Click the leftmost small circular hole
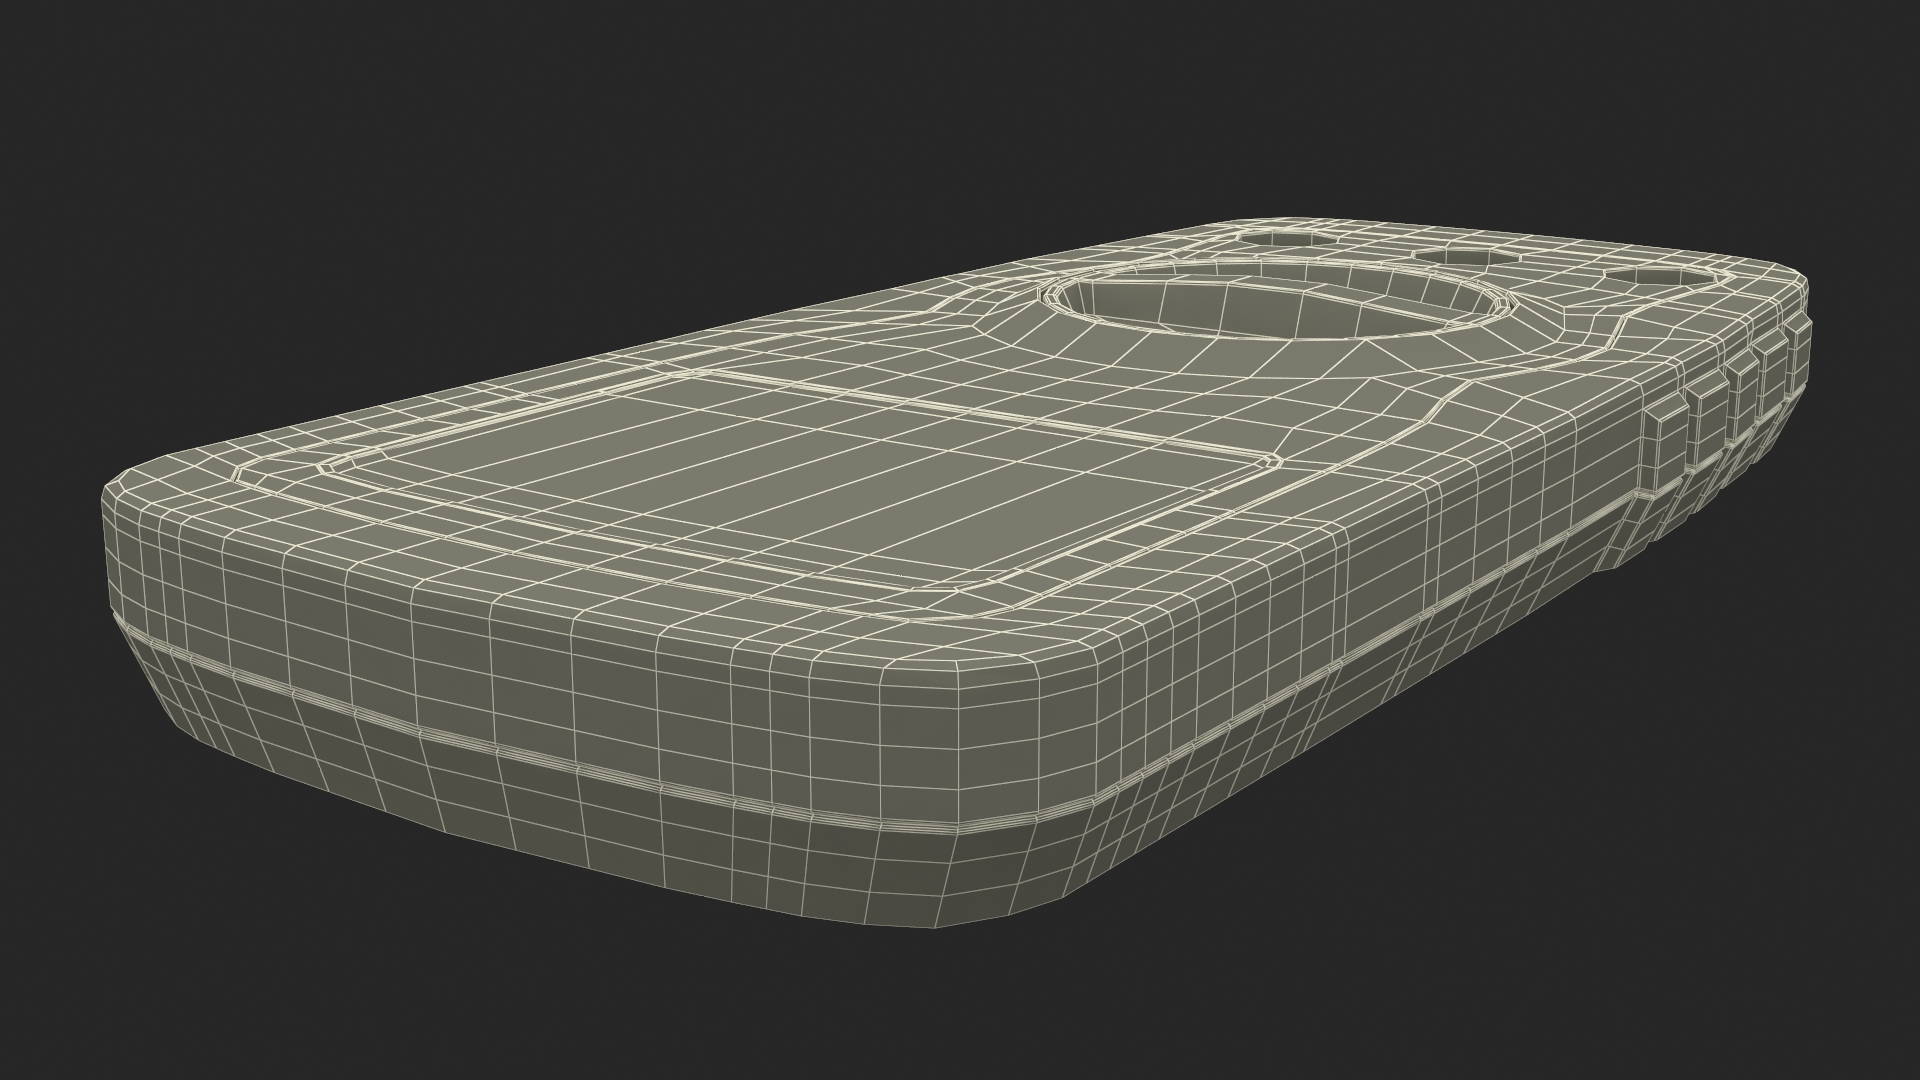This screenshot has width=1920, height=1080. point(1288,239)
